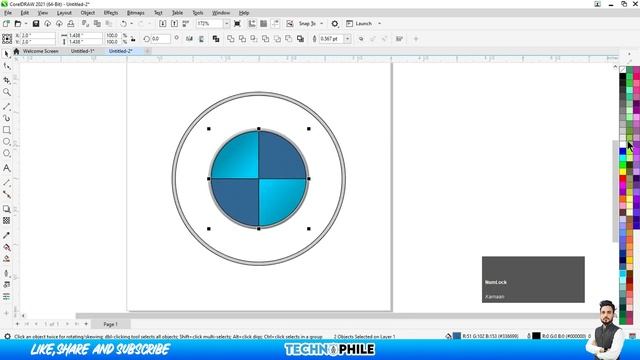Image resolution: width=640 pixels, height=360 pixels.
Task: Click the Create Boundary icon
Action: (300, 39)
